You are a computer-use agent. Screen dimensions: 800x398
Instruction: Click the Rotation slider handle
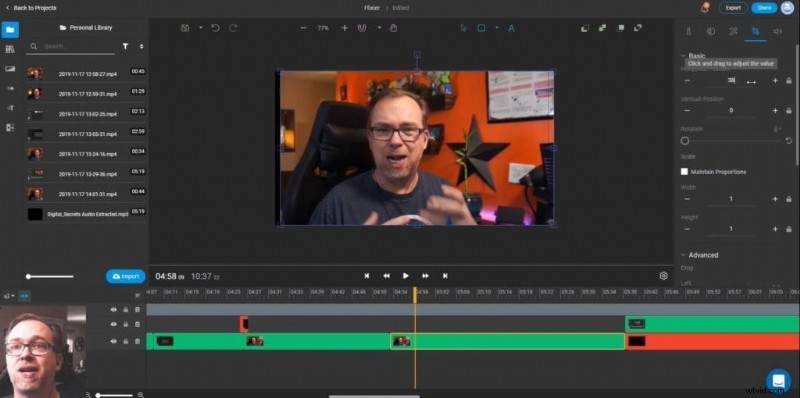pyautogui.click(x=685, y=141)
